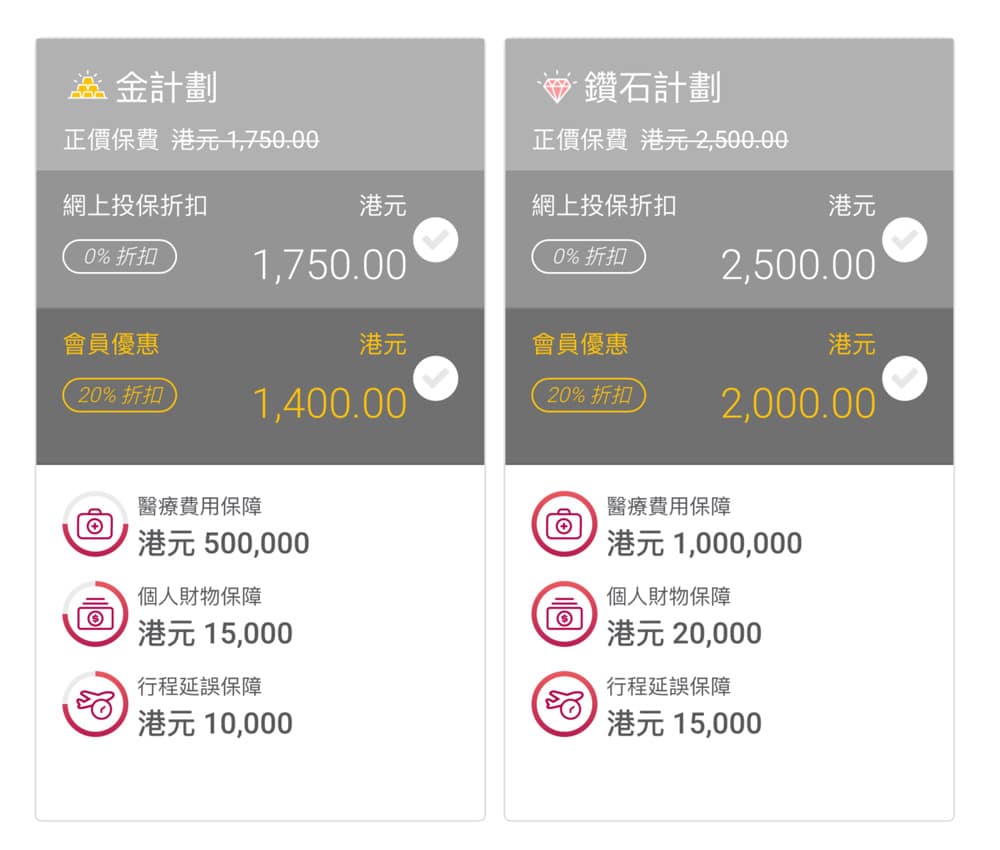The image size is (1000, 850).
Task: Click the diamond icon beside 鑽石計劃
Action: point(555,88)
